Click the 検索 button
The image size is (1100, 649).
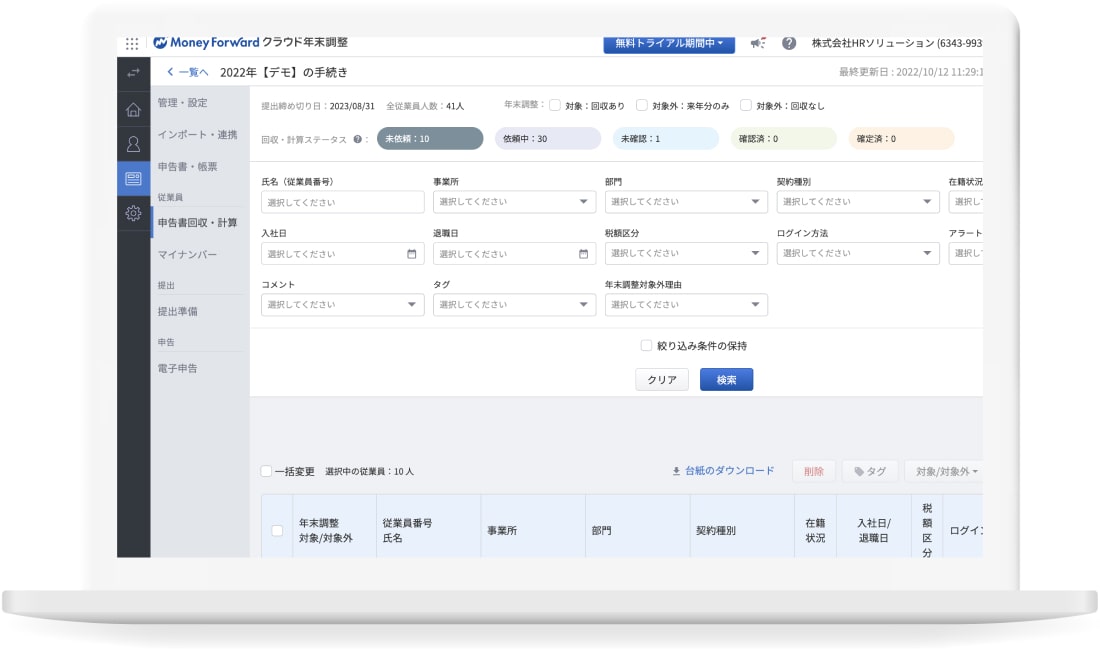pyautogui.click(x=726, y=380)
